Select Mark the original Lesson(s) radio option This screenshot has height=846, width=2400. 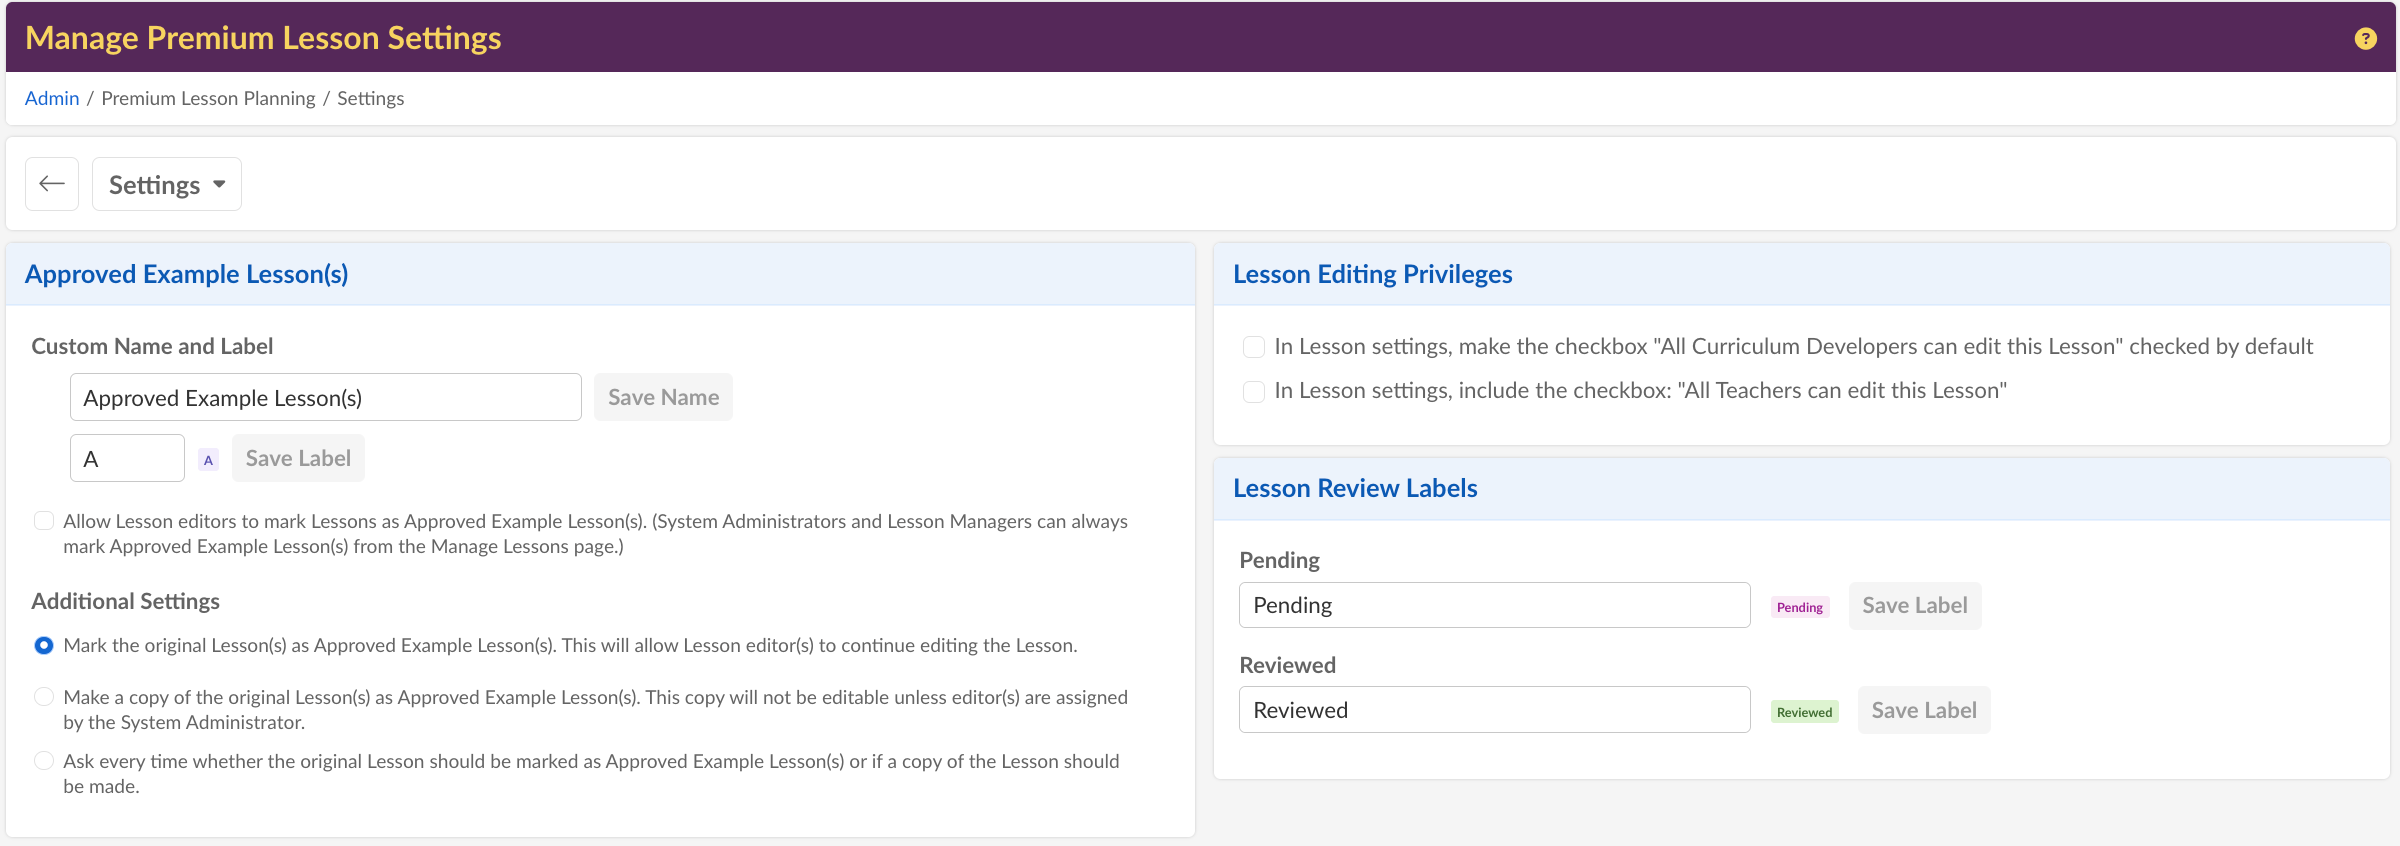pyautogui.click(x=44, y=646)
